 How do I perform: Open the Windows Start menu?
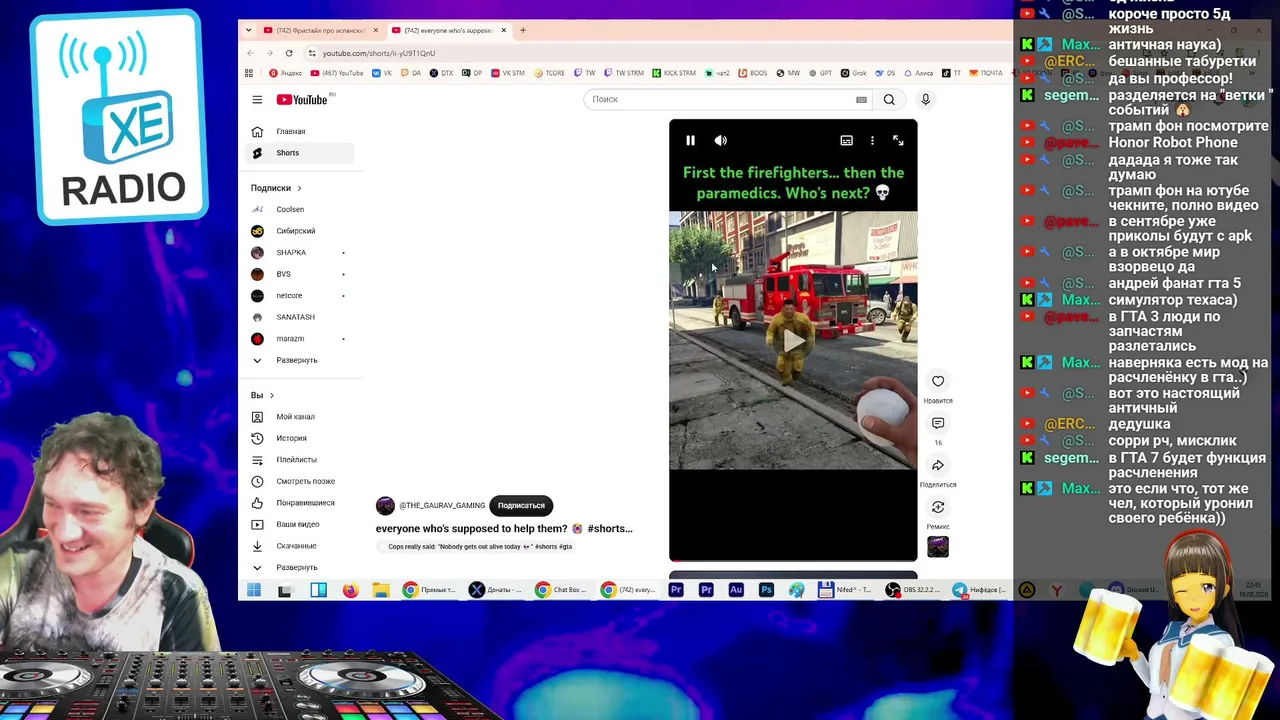(254, 590)
